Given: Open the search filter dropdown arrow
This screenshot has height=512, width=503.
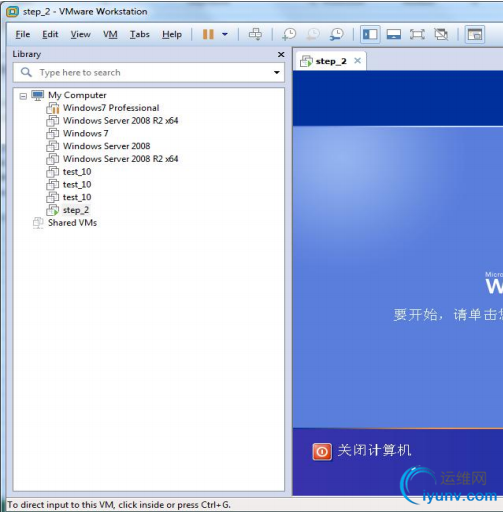Looking at the screenshot, I should pyautogui.click(x=277, y=72).
